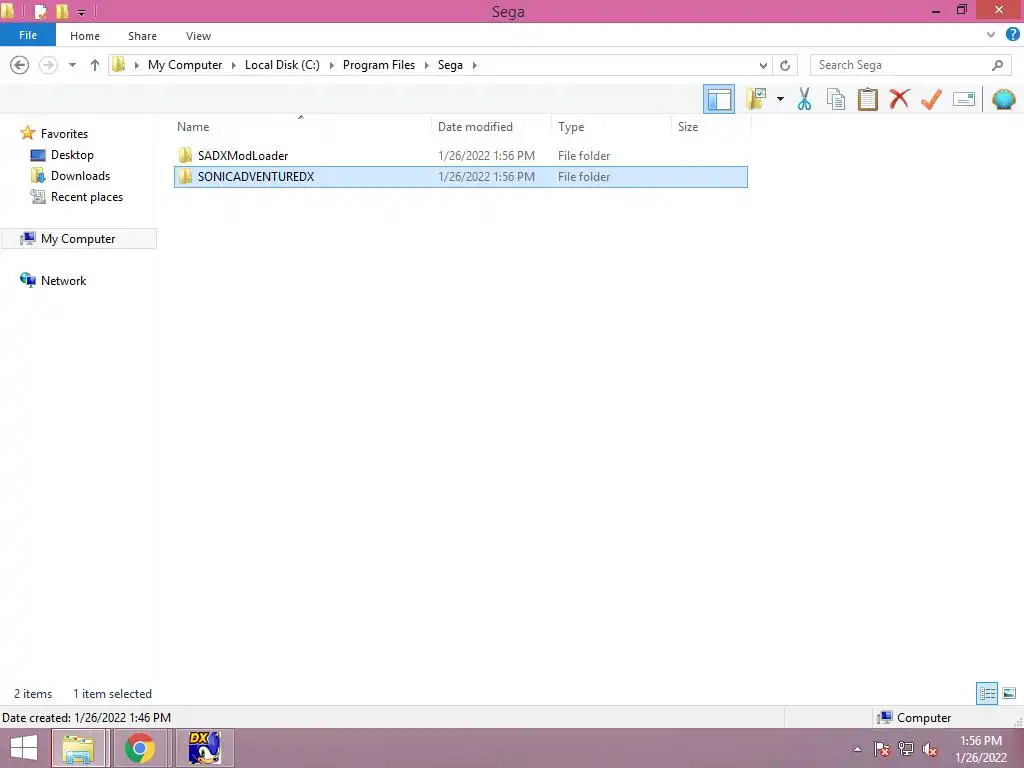Image resolution: width=1024 pixels, height=768 pixels.
Task: Sort by the Name column header
Action: point(300,127)
